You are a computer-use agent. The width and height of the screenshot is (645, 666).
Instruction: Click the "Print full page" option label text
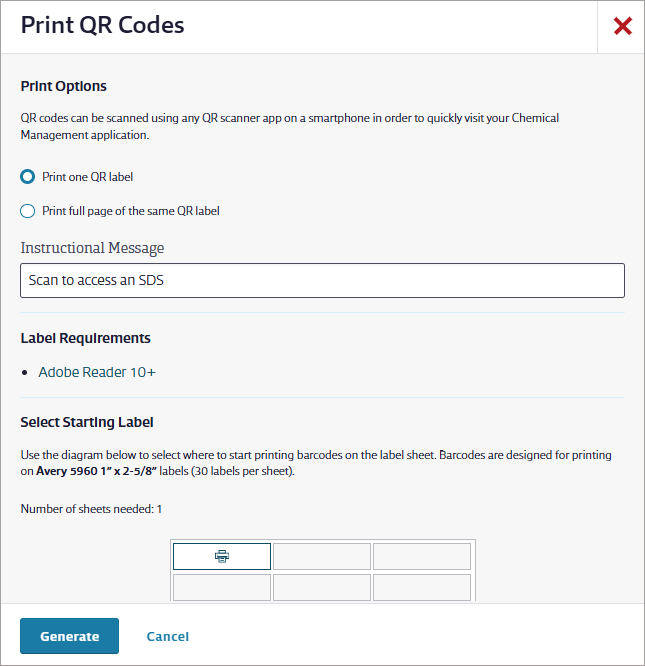[131, 211]
